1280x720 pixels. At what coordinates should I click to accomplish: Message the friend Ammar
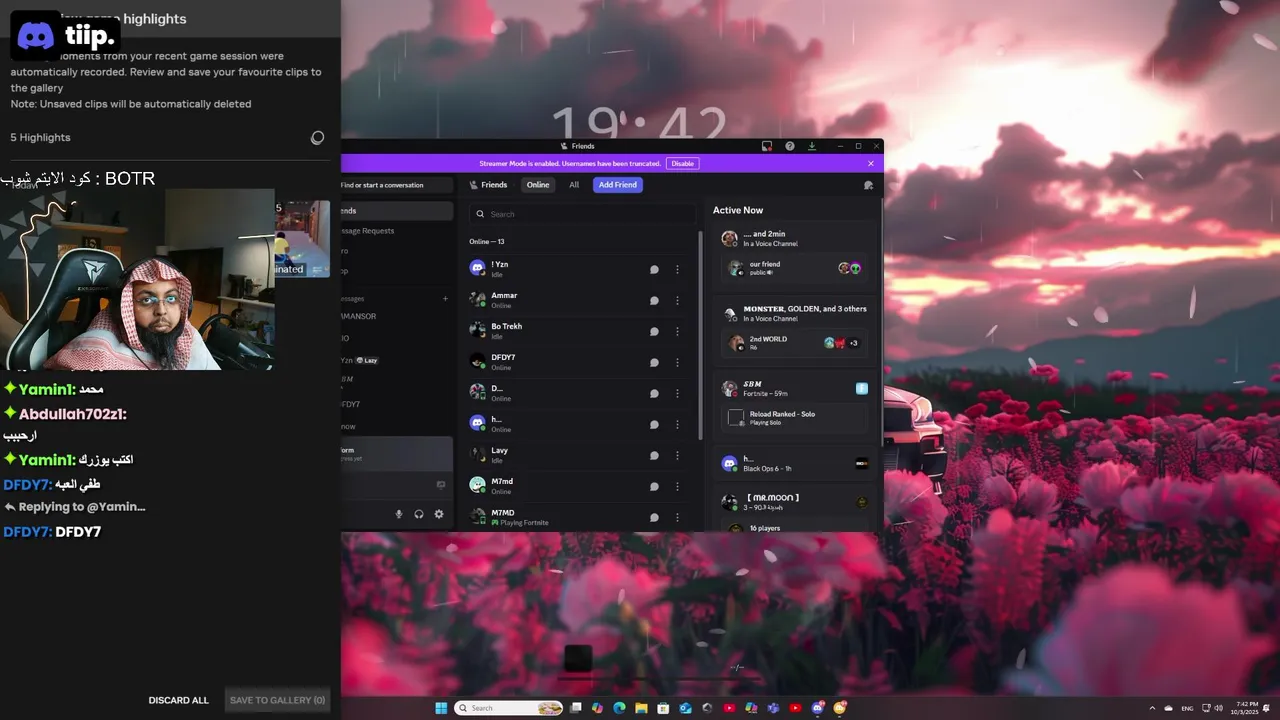click(654, 300)
